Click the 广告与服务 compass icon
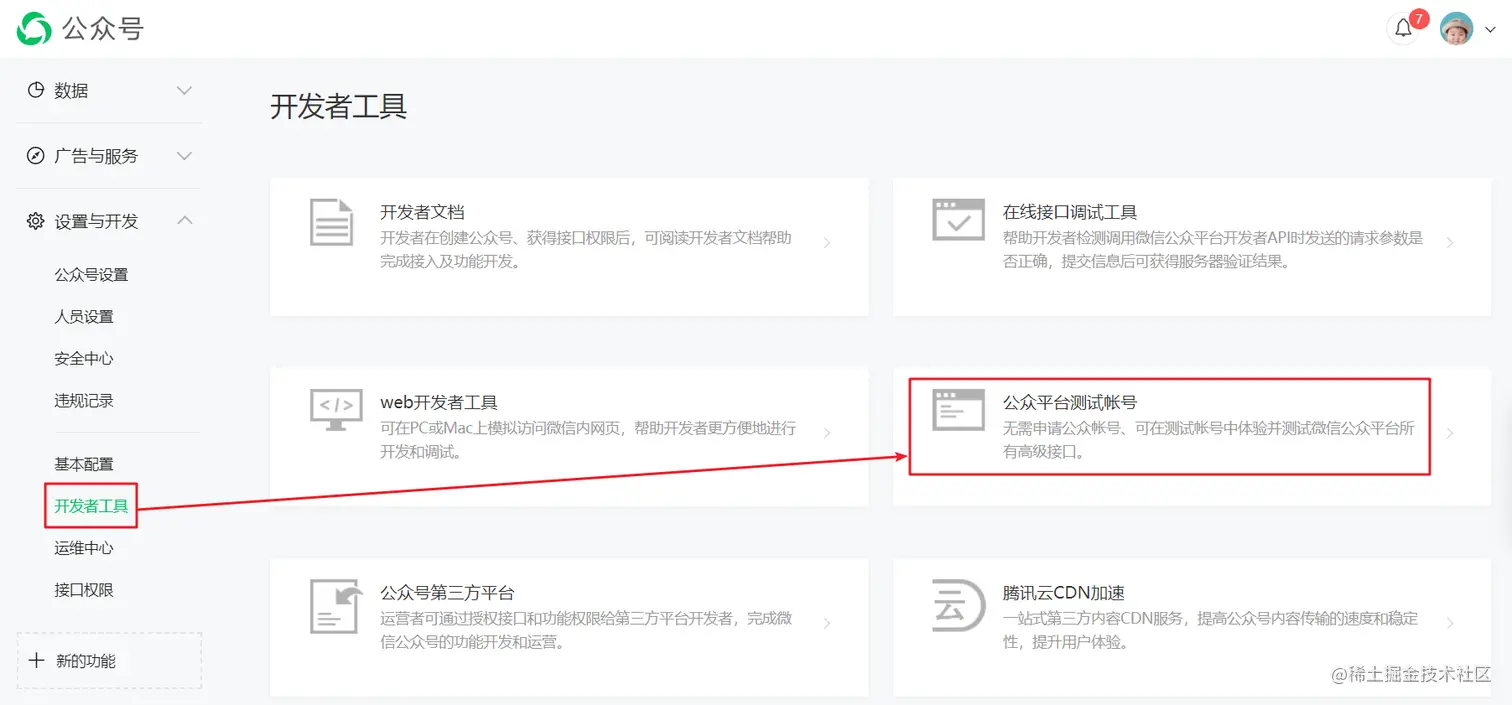 pos(36,156)
